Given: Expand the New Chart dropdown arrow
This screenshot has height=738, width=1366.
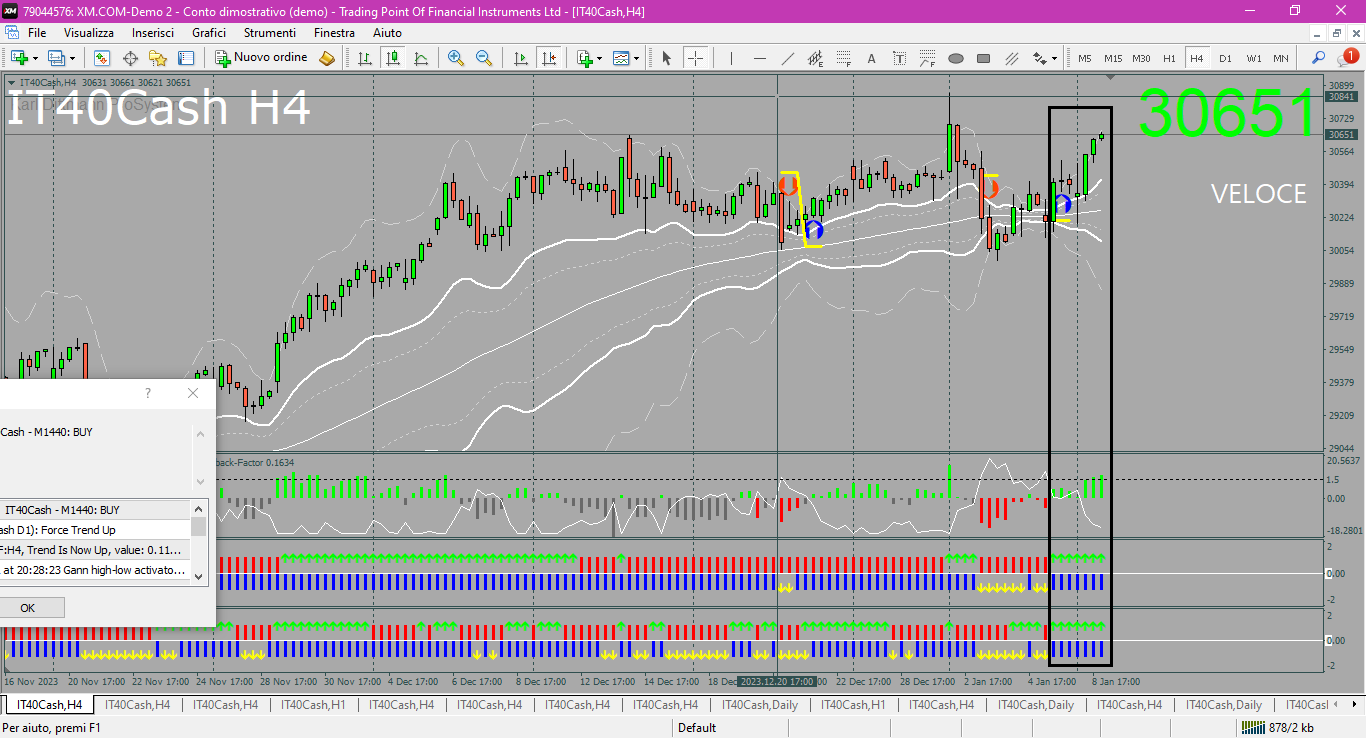Looking at the screenshot, I should pos(35,58).
